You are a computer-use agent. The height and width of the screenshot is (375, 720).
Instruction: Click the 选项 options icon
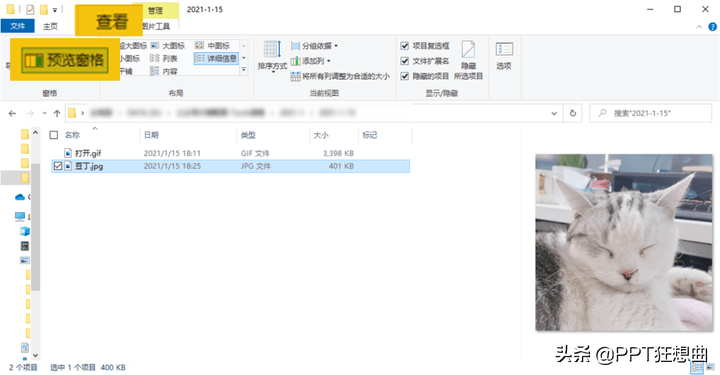[504, 56]
